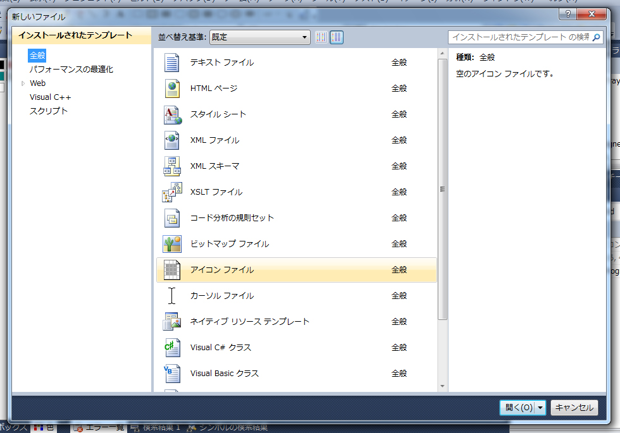Click the XSLT ファイル label
Viewport: 620px width, 433px height.
(216, 192)
